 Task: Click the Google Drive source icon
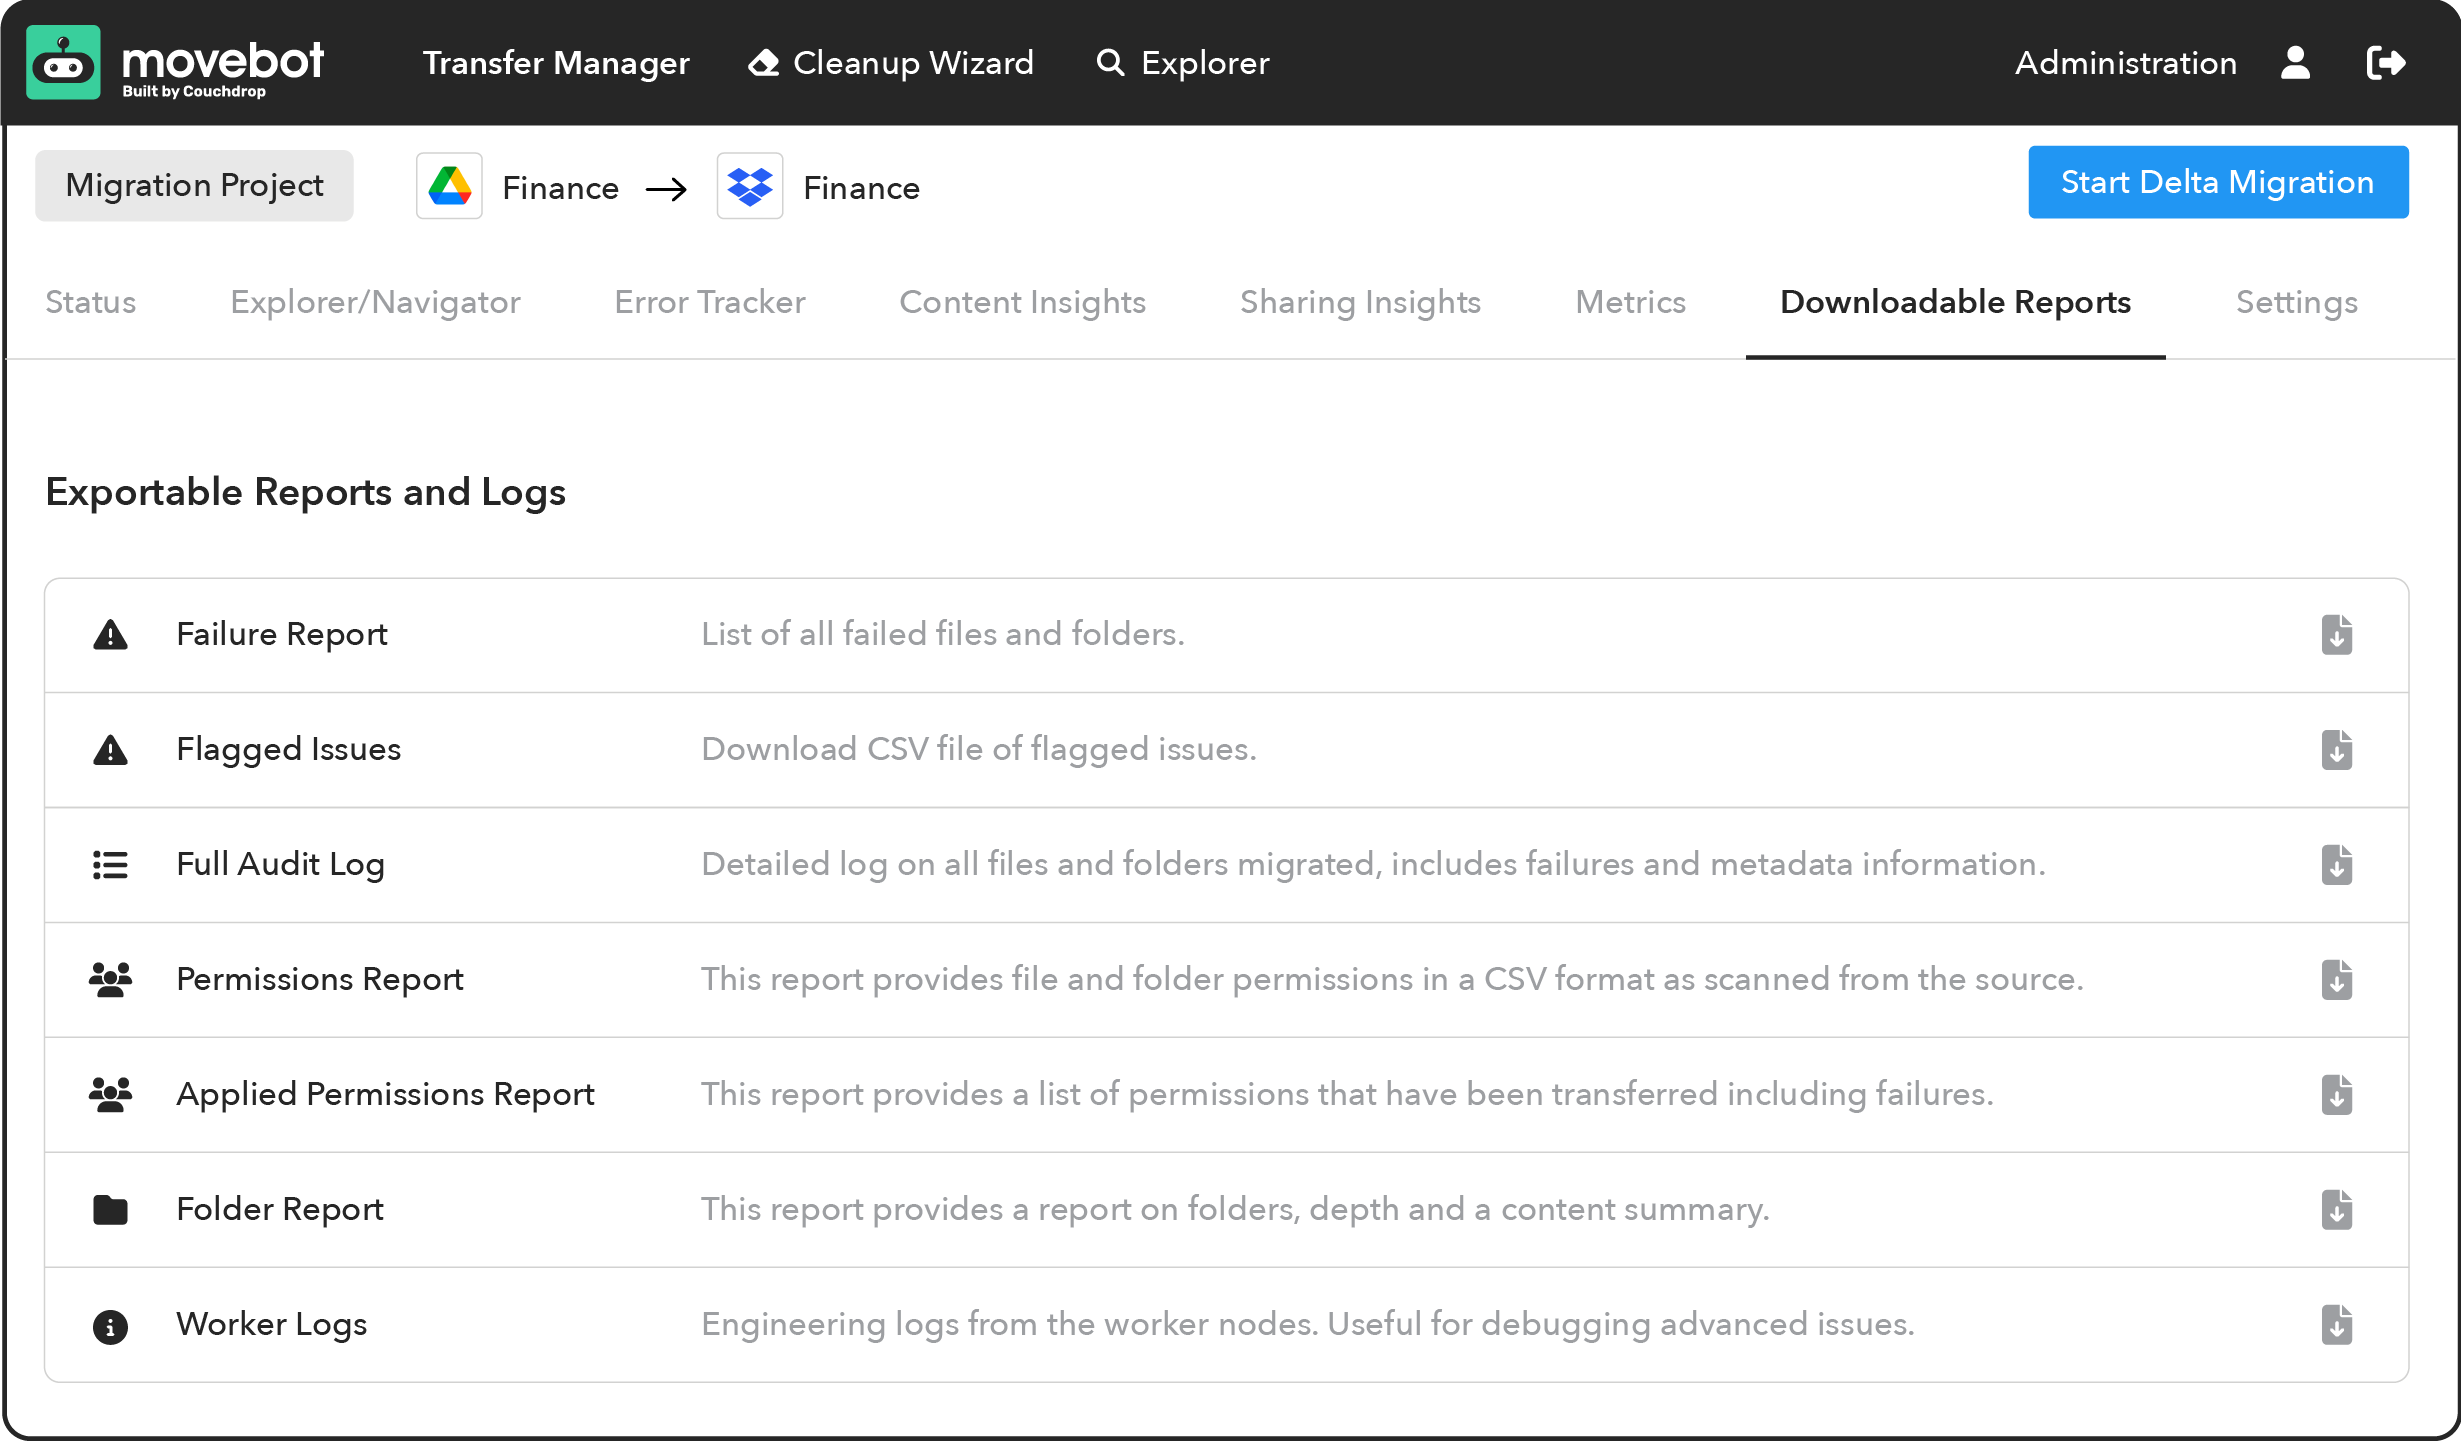[x=449, y=186]
